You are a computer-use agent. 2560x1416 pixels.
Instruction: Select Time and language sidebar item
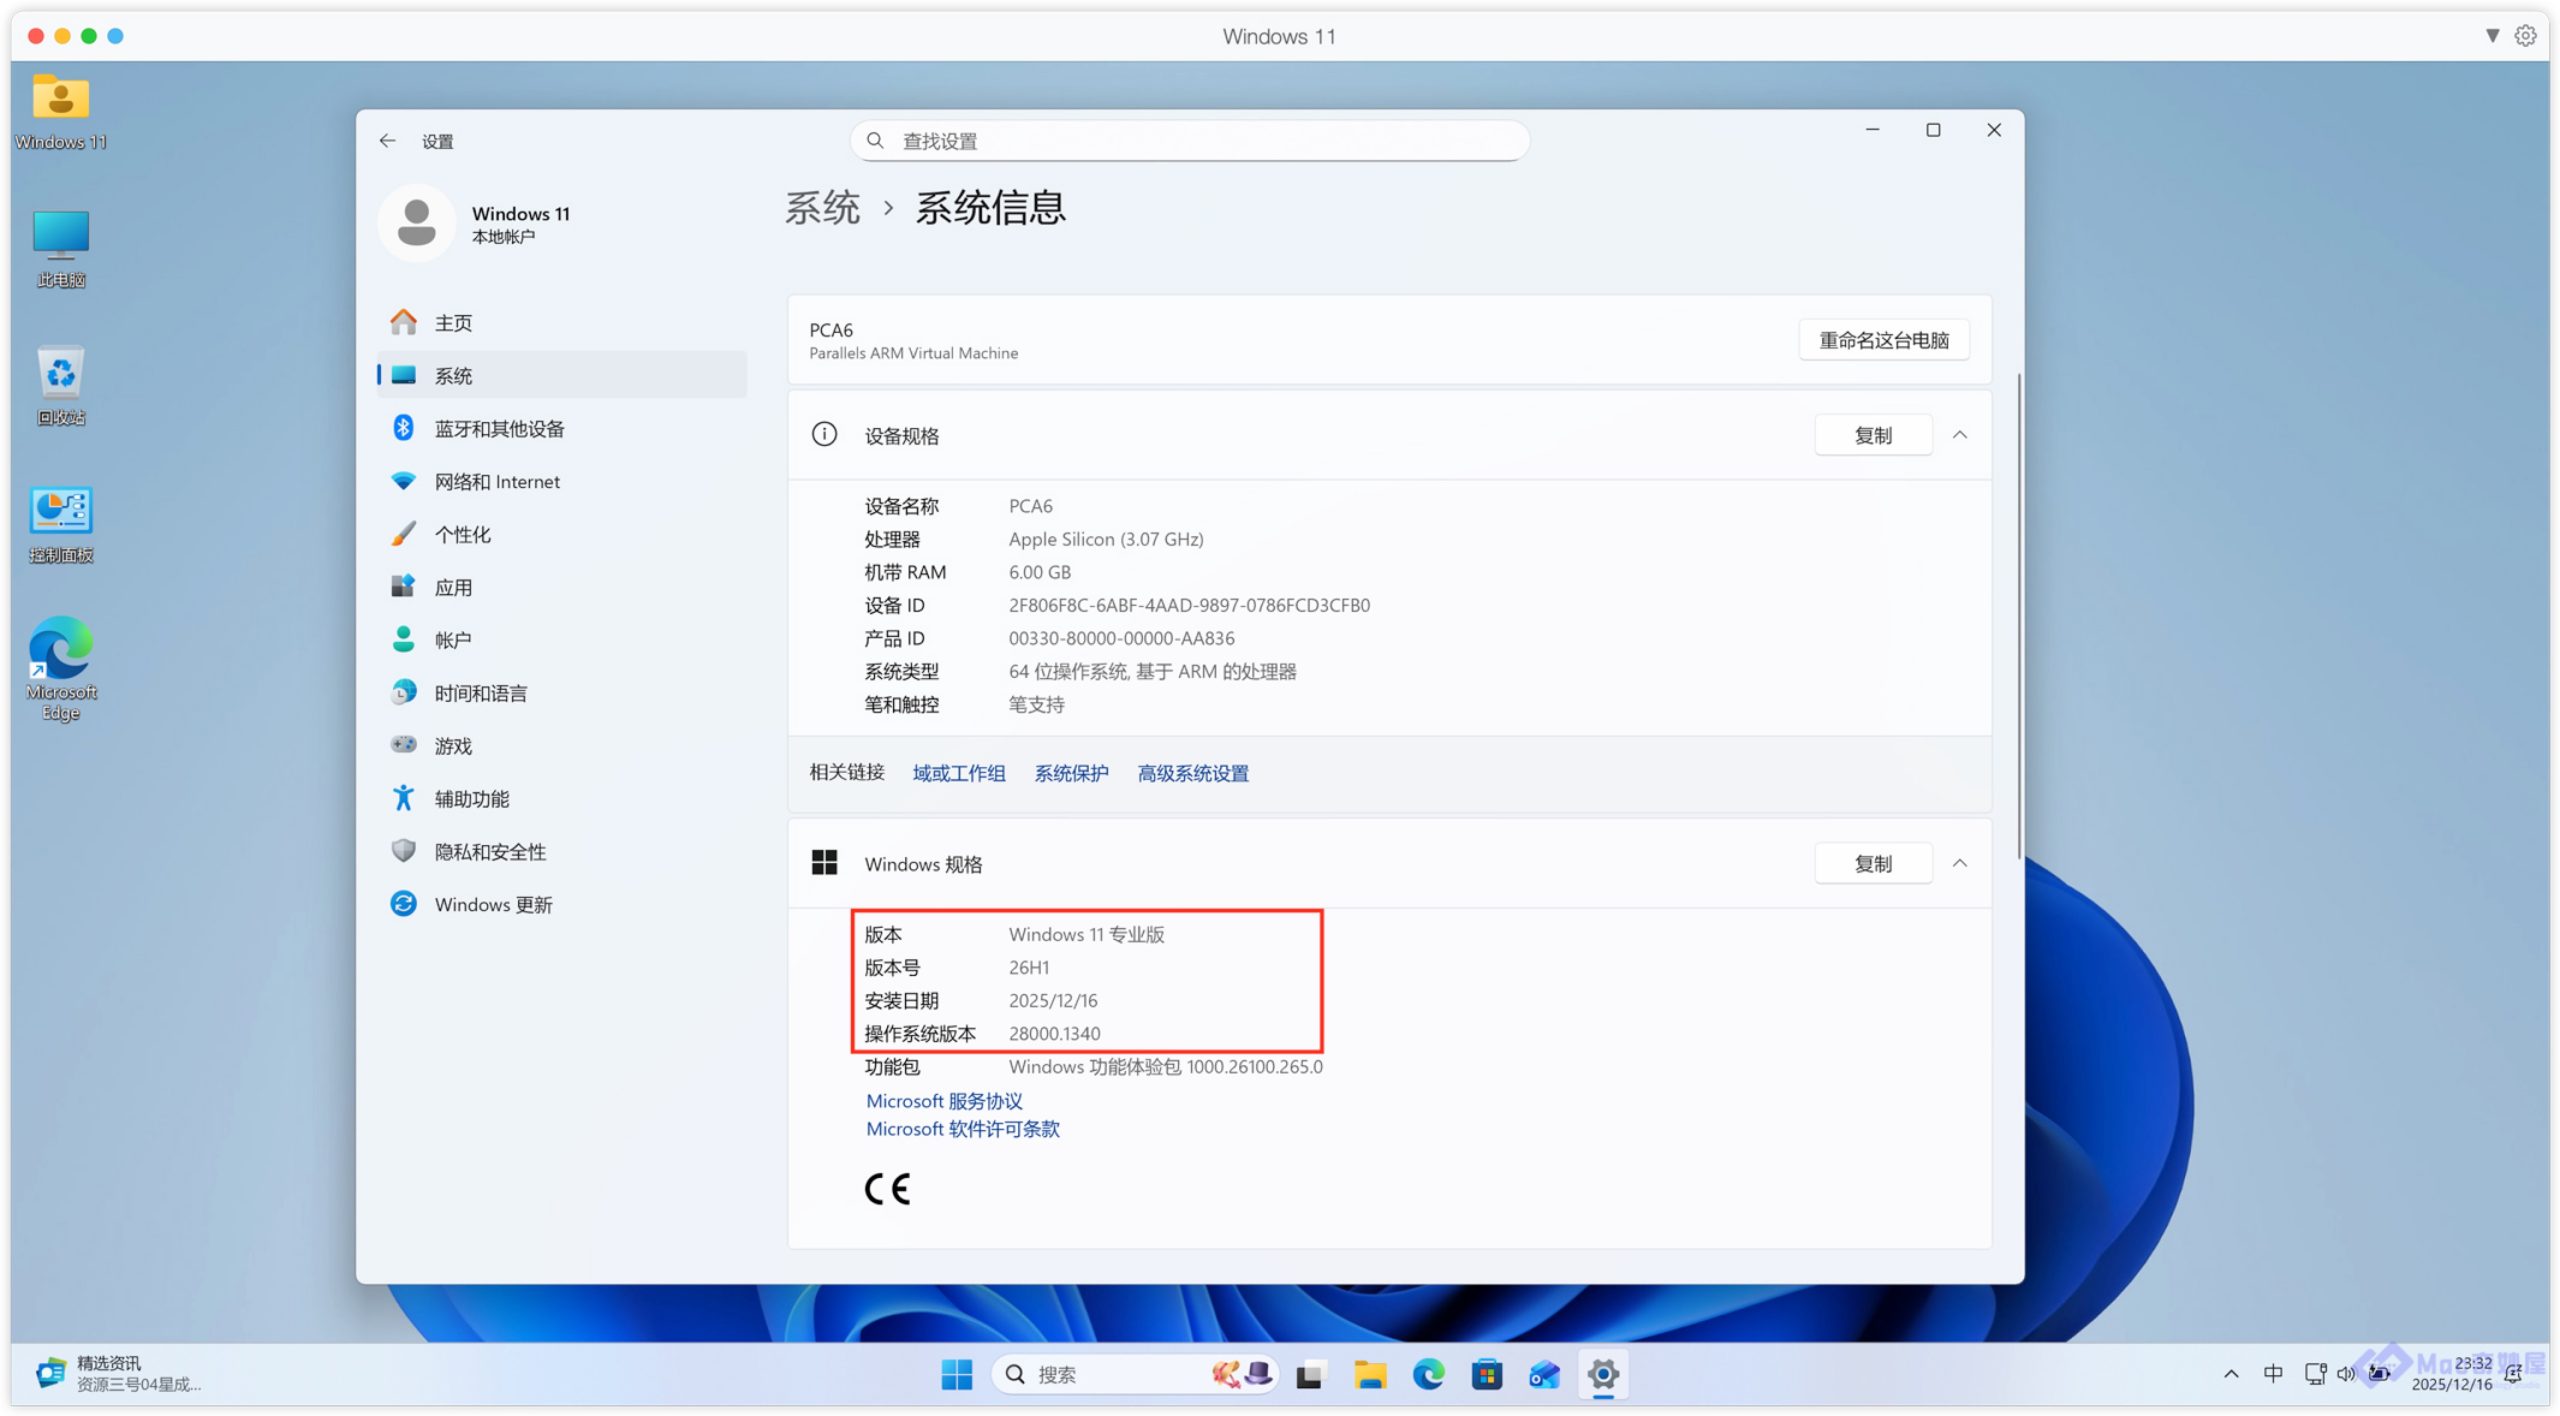point(480,694)
